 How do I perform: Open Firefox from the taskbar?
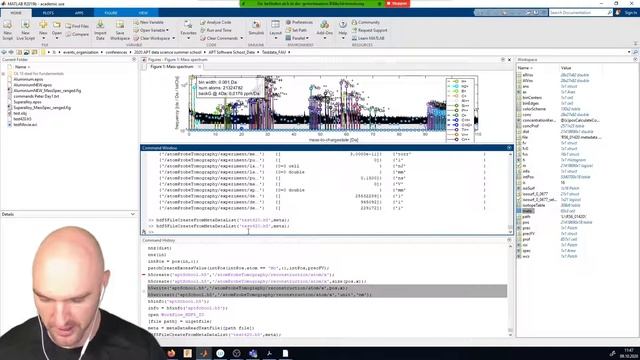(x=171, y=353)
